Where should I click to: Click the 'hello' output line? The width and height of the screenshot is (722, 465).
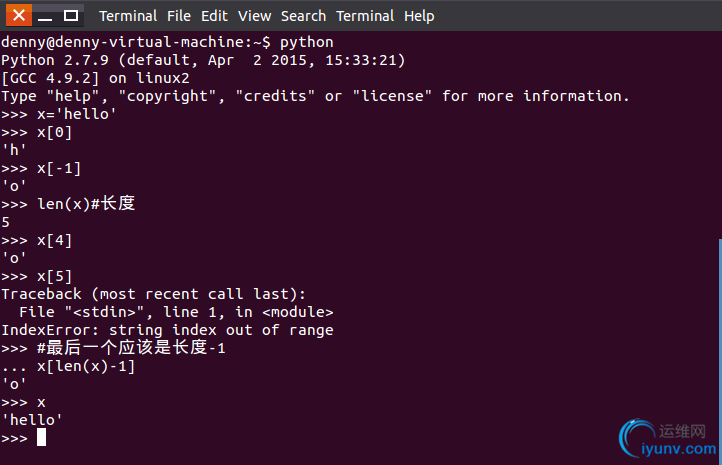[x=32, y=420]
